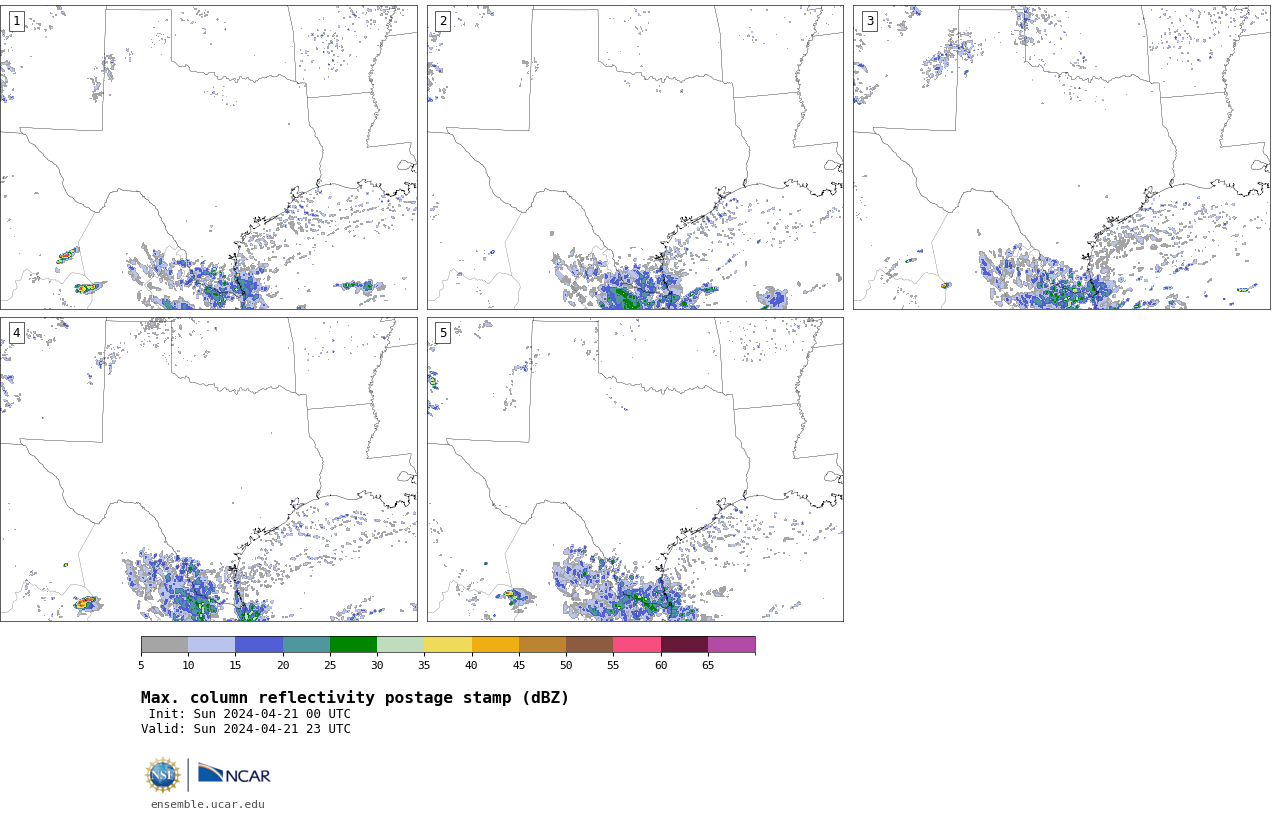Click the ensemble.ucar.edu text
The width and height of the screenshot is (1280, 815).
(208, 804)
